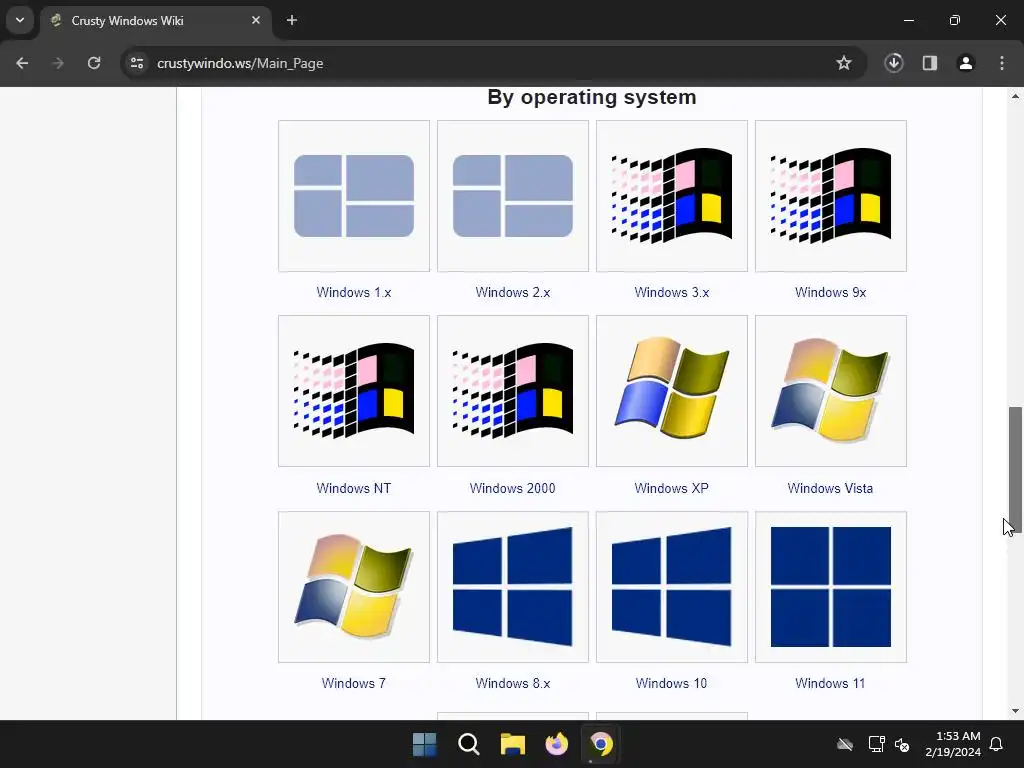Expand the tab search dropdown
The image size is (1024, 768).
(x=20, y=20)
